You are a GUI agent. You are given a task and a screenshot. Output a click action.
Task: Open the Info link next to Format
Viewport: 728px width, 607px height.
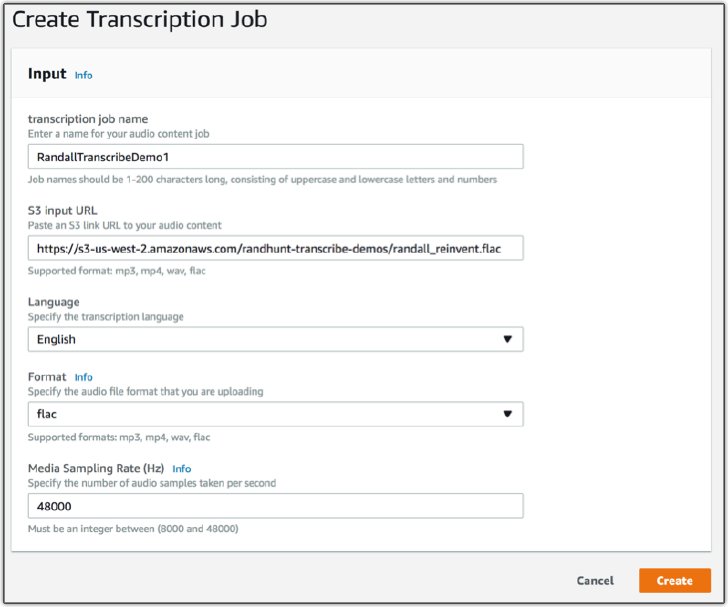coord(84,377)
